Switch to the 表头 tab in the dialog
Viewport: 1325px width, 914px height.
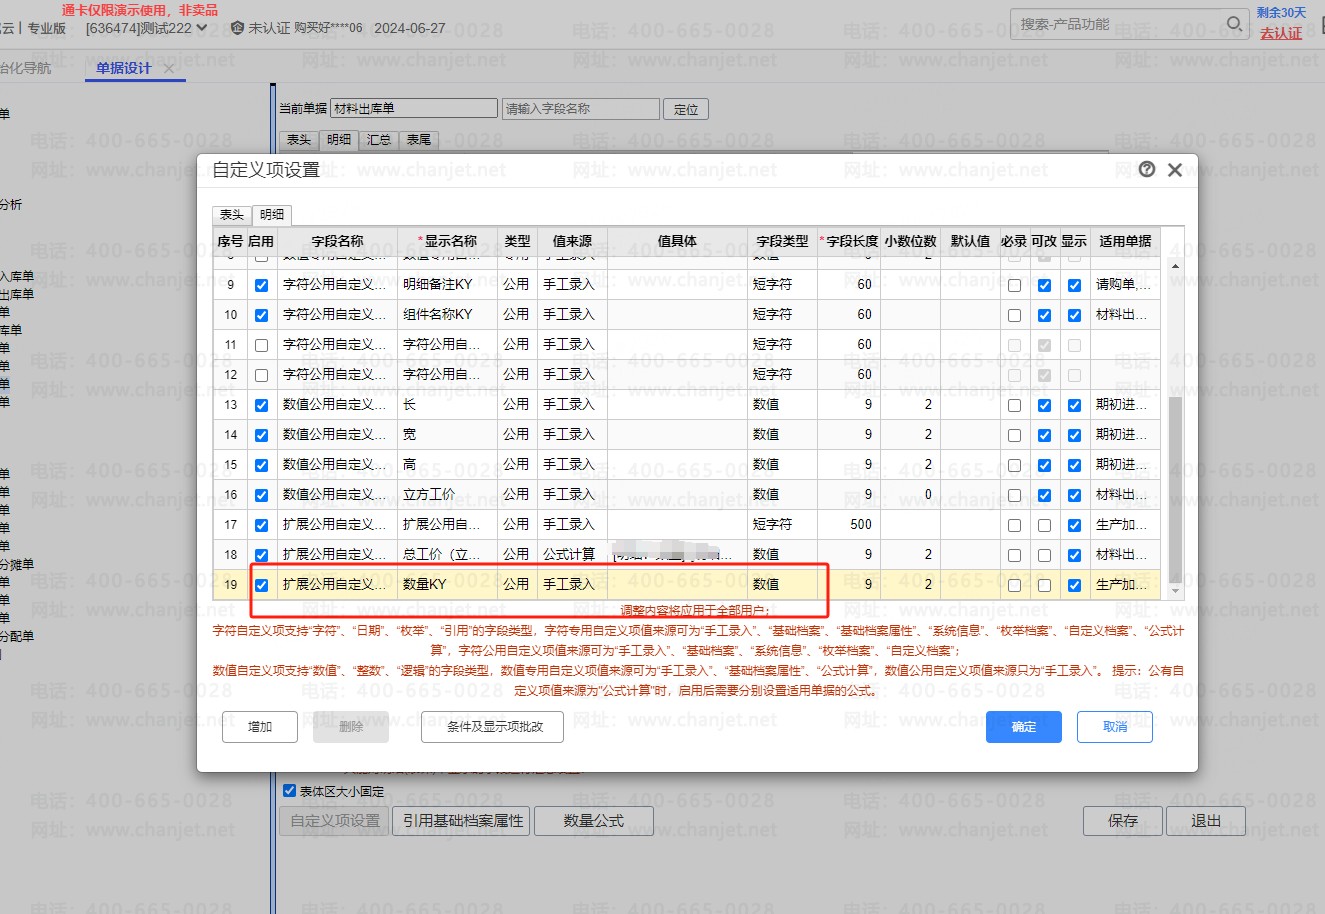click(232, 215)
